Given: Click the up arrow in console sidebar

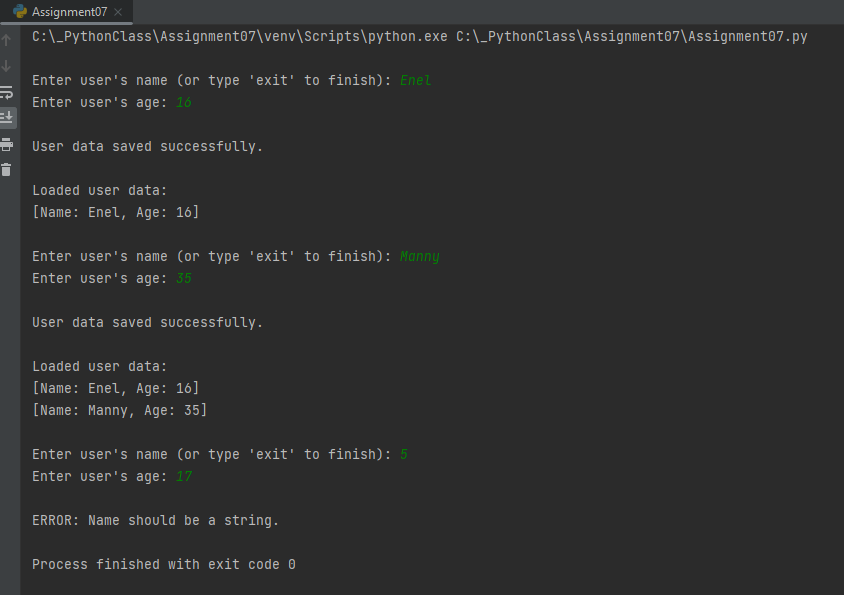Looking at the screenshot, I should pyautogui.click(x=6, y=39).
